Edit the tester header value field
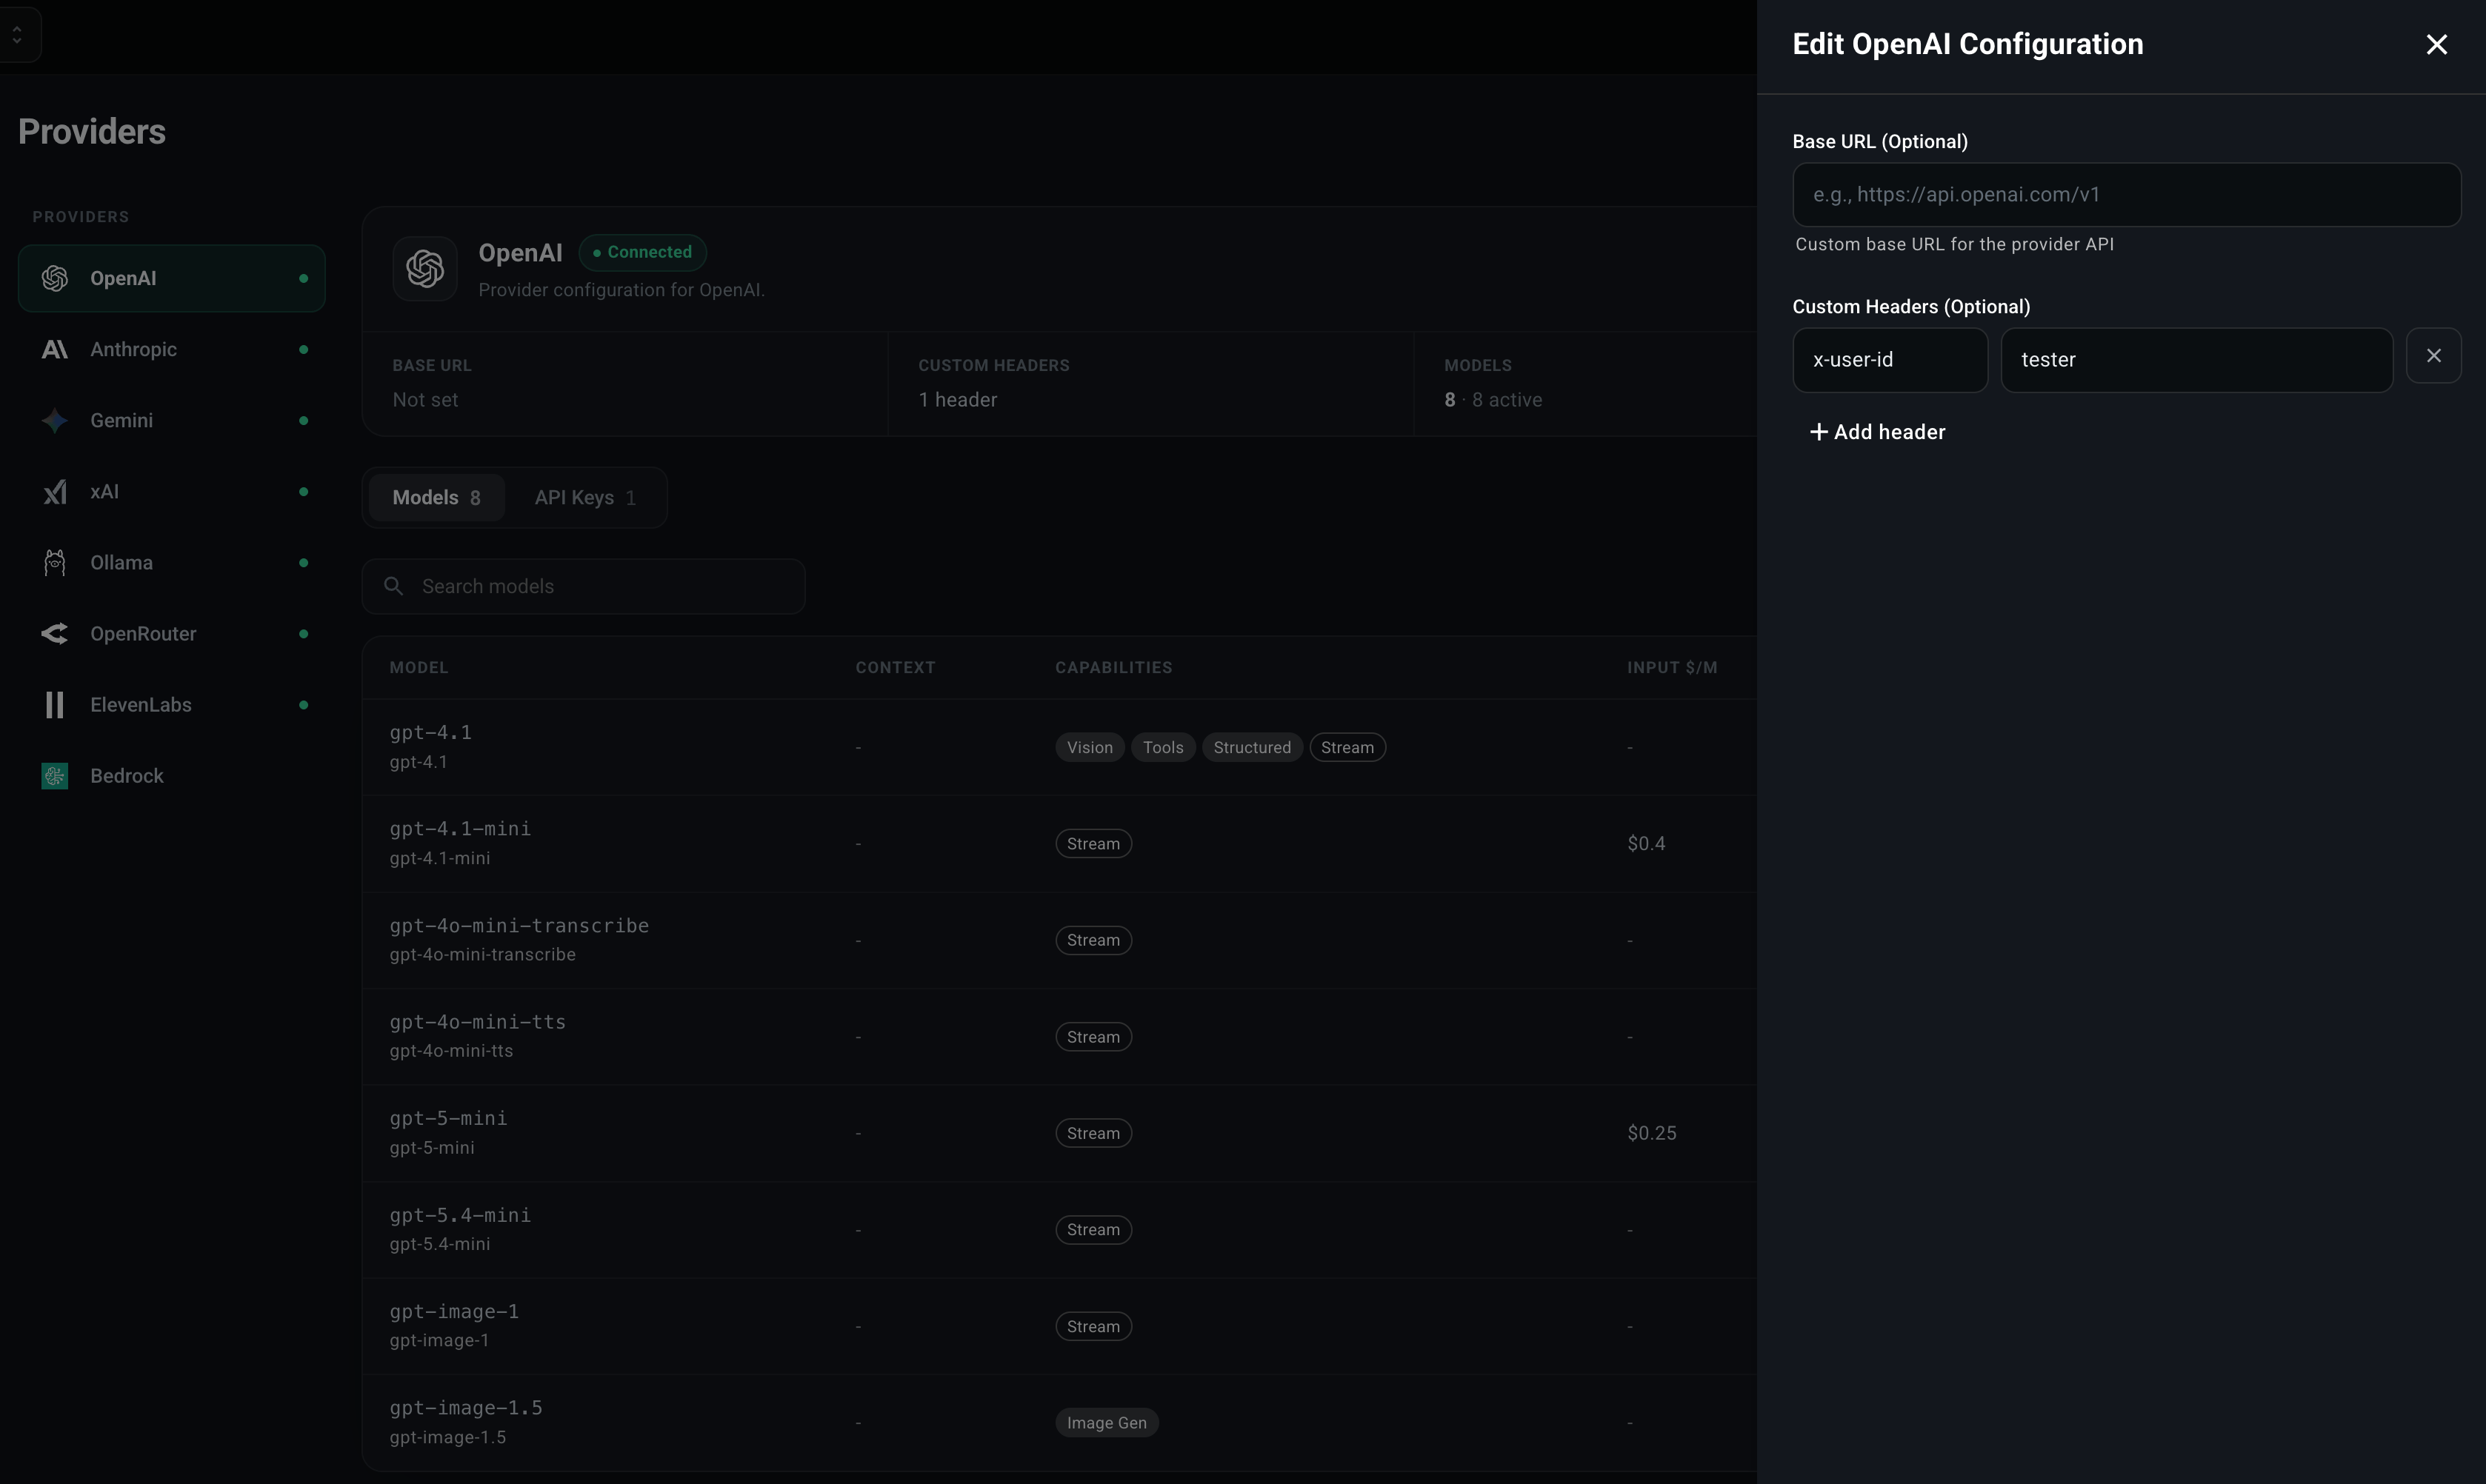The width and height of the screenshot is (2486, 1484). 2196,360
